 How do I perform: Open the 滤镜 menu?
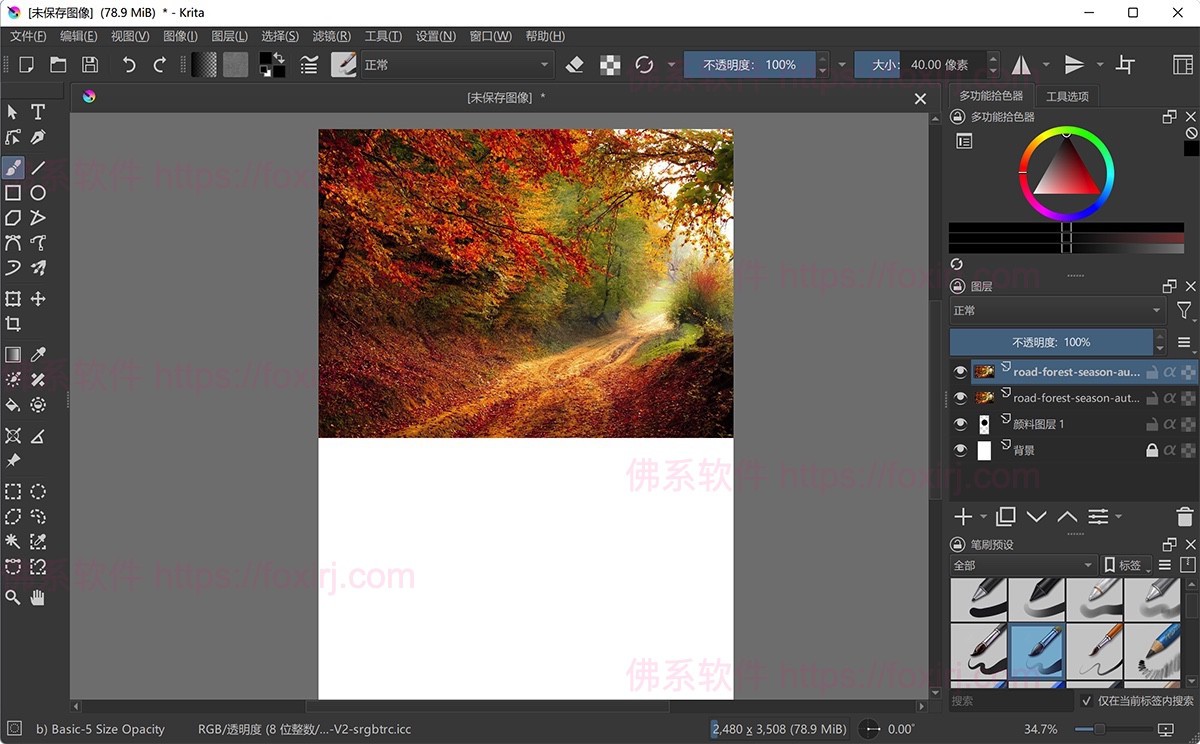click(330, 35)
